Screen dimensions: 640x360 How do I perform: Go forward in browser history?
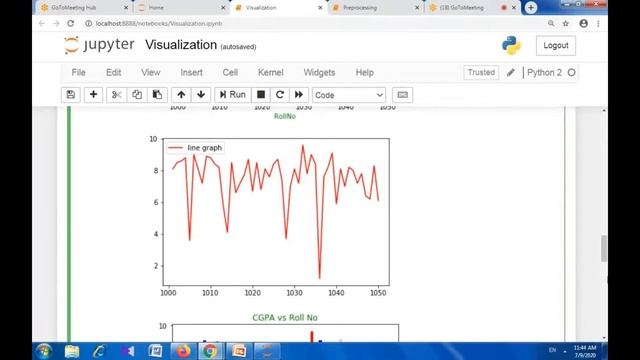pyautogui.click(x=56, y=24)
